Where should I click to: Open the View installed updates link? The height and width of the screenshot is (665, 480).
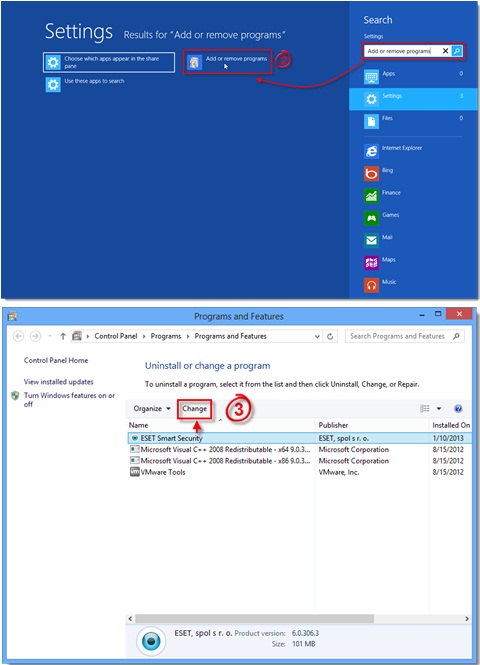[59, 382]
